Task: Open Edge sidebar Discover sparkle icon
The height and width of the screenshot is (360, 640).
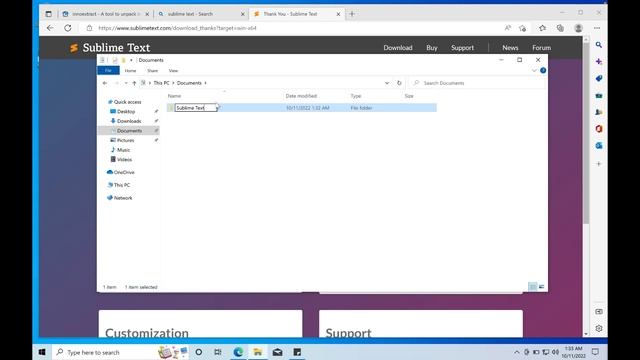Action: pyautogui.click(x=598, y=62)
